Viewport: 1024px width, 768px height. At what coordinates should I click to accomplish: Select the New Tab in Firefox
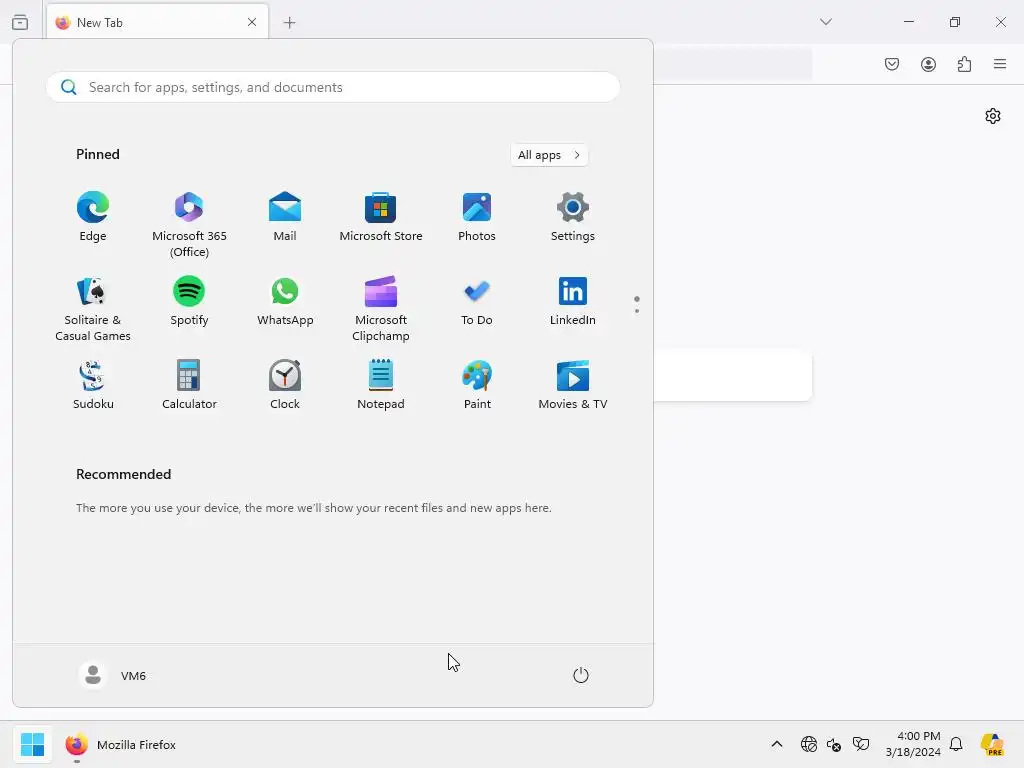(x=157, y=22)
